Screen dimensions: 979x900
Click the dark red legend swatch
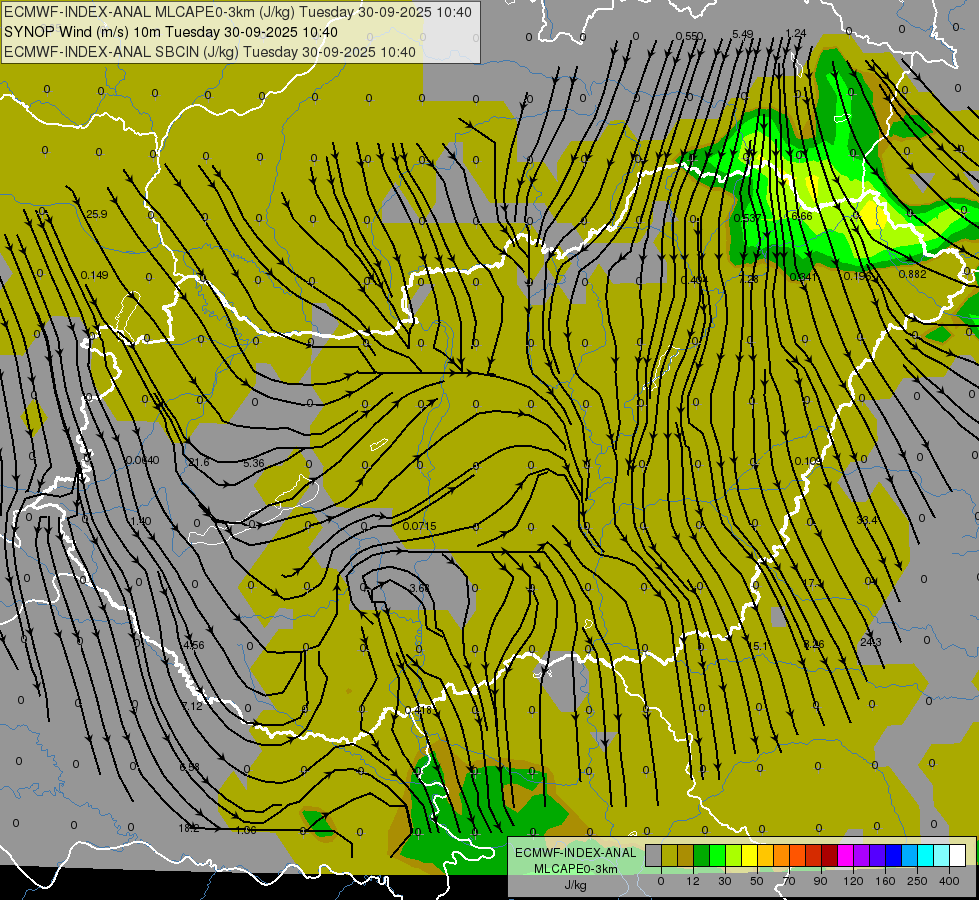tap(830, 855)
